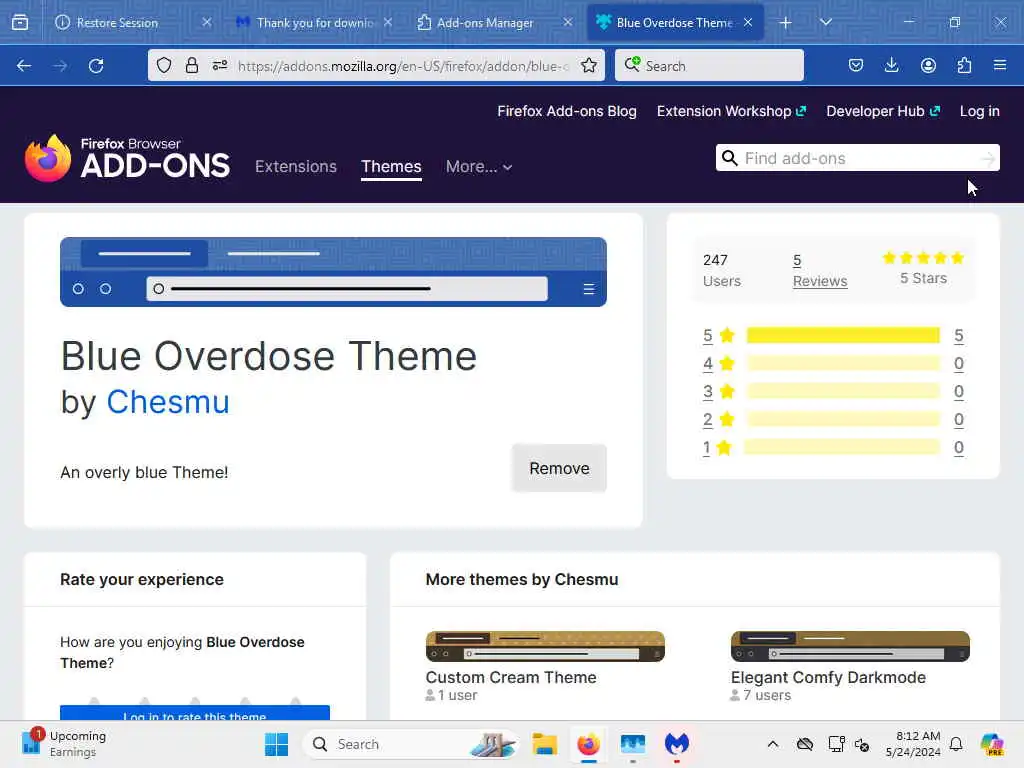
Task: Reload the current page
Action: pos(96,66)
